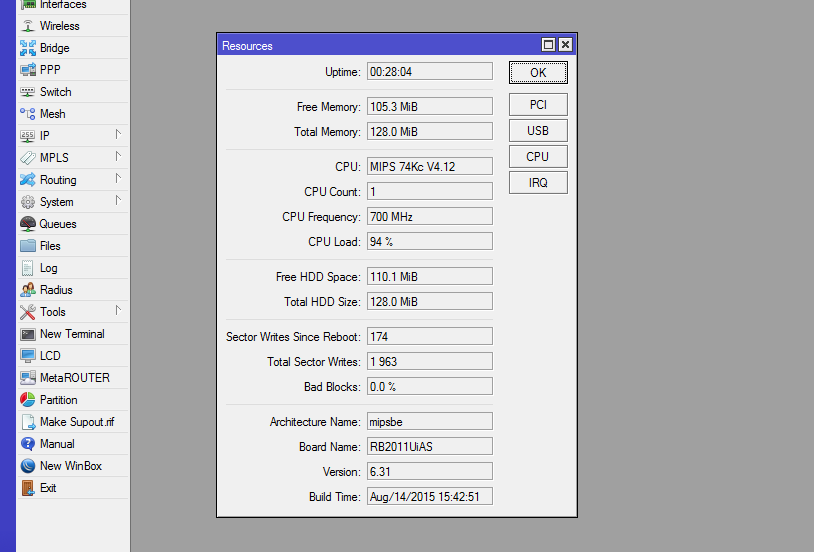
Task: Select the PPP icon in sidebar
Action: coord(28,70)
